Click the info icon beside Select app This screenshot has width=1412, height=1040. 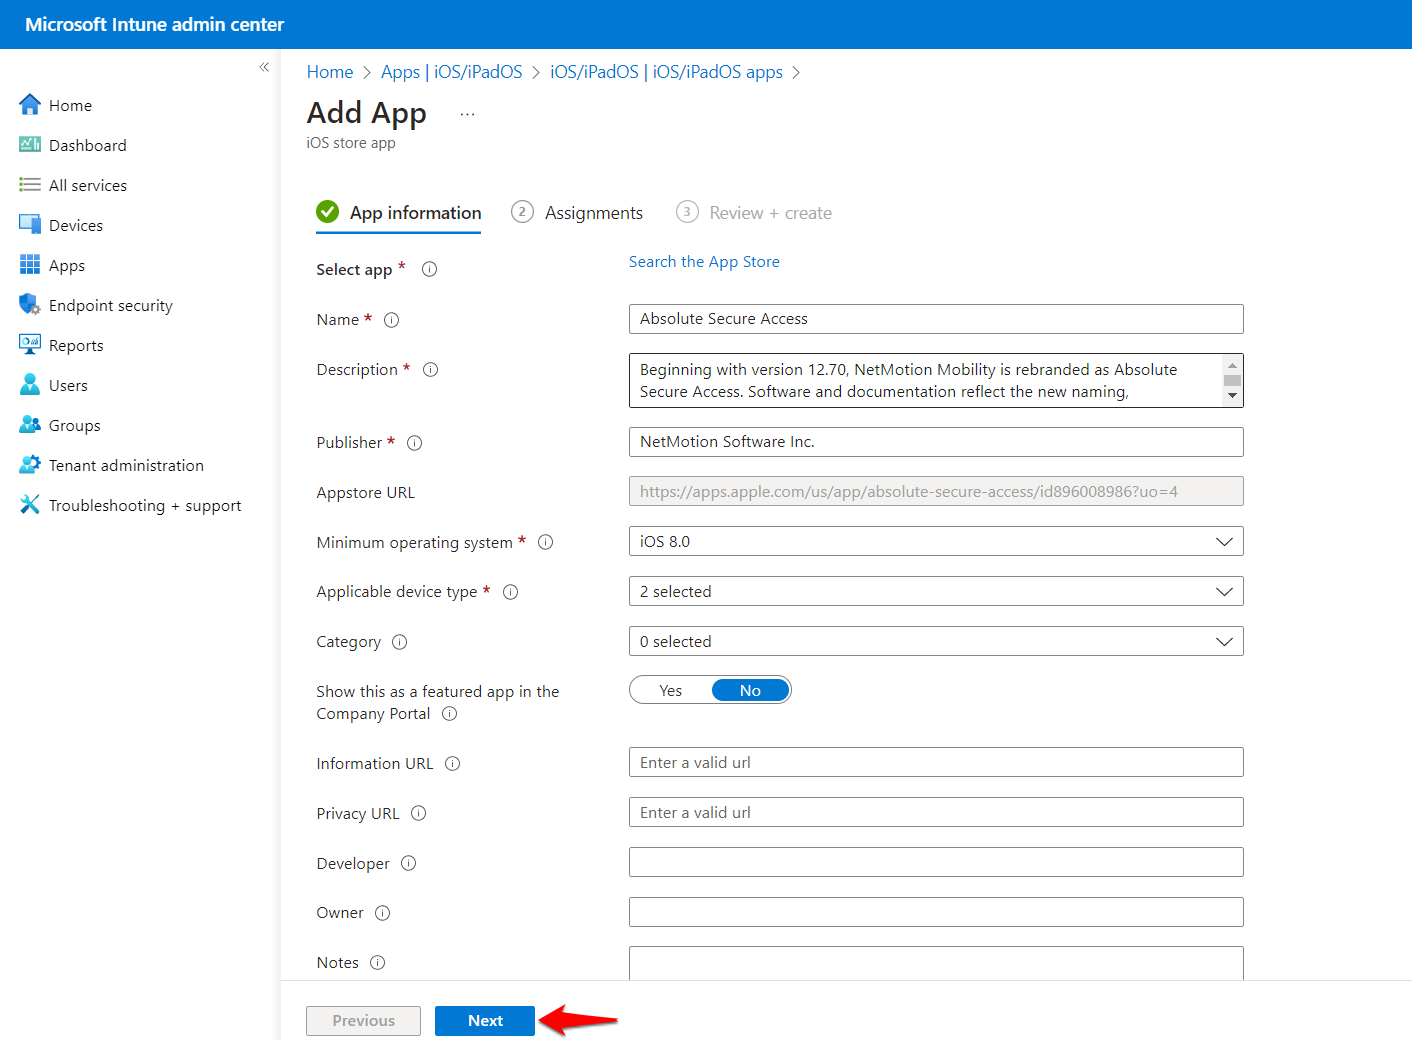430,269
